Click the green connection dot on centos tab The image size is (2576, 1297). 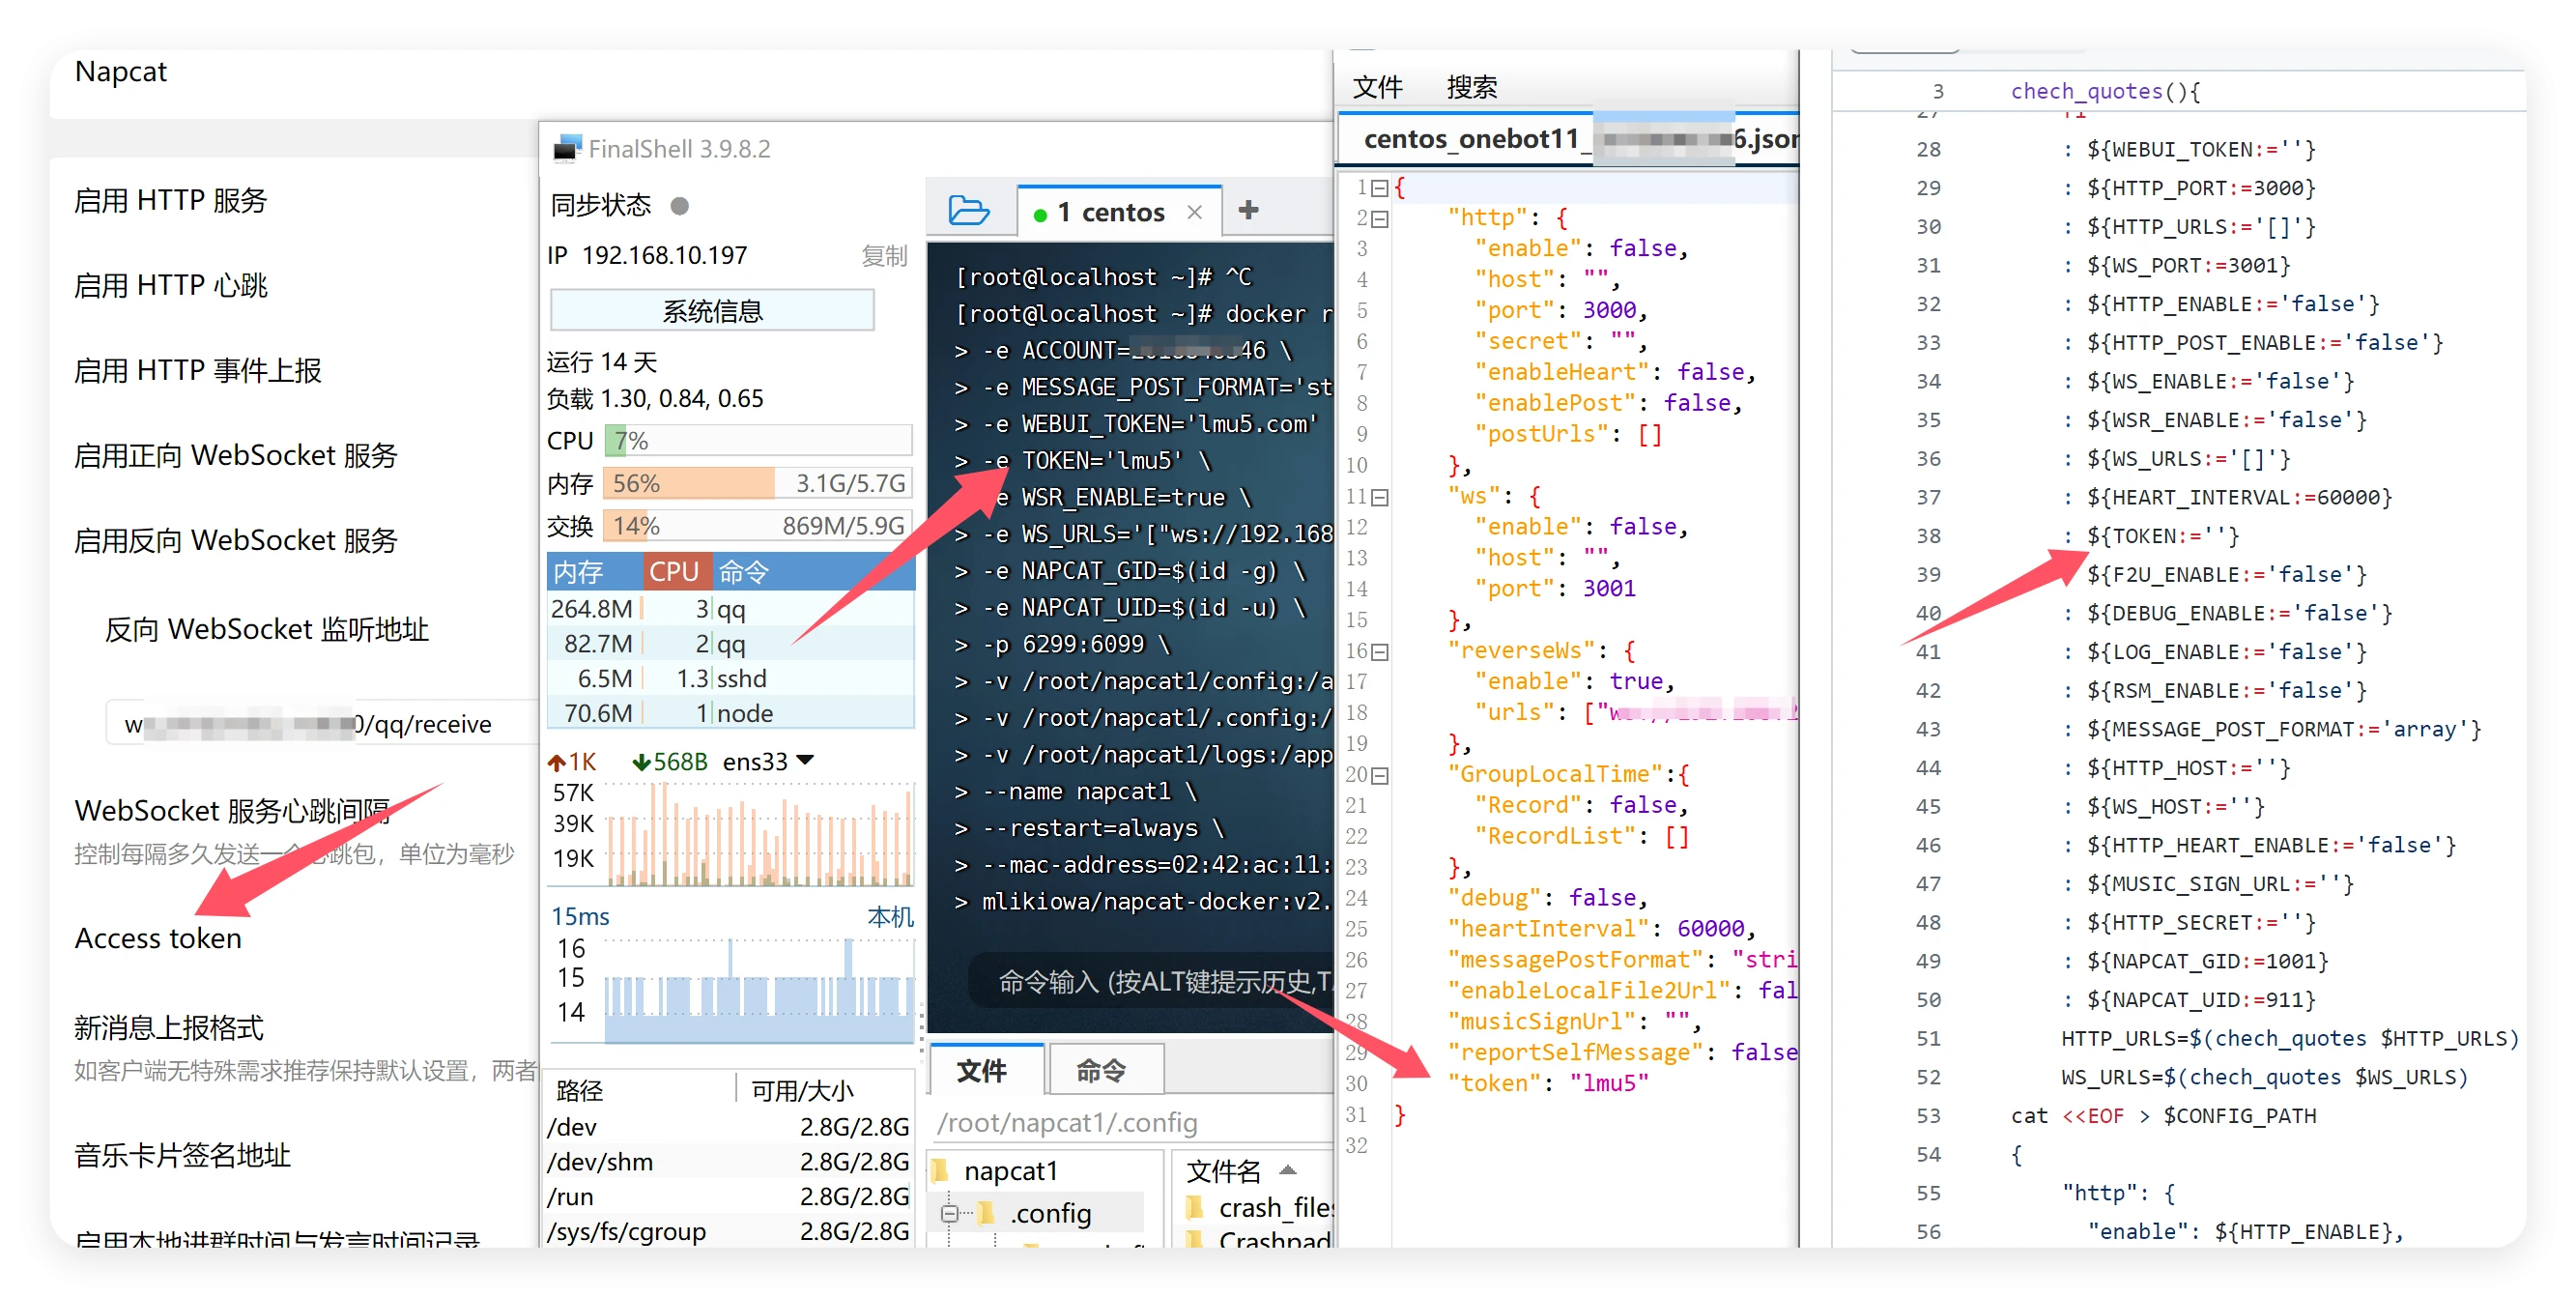[1040, 214]
